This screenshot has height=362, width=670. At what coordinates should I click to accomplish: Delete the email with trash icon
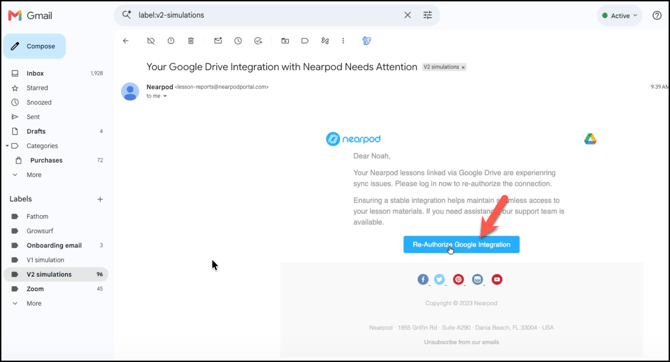pos(191,41)
